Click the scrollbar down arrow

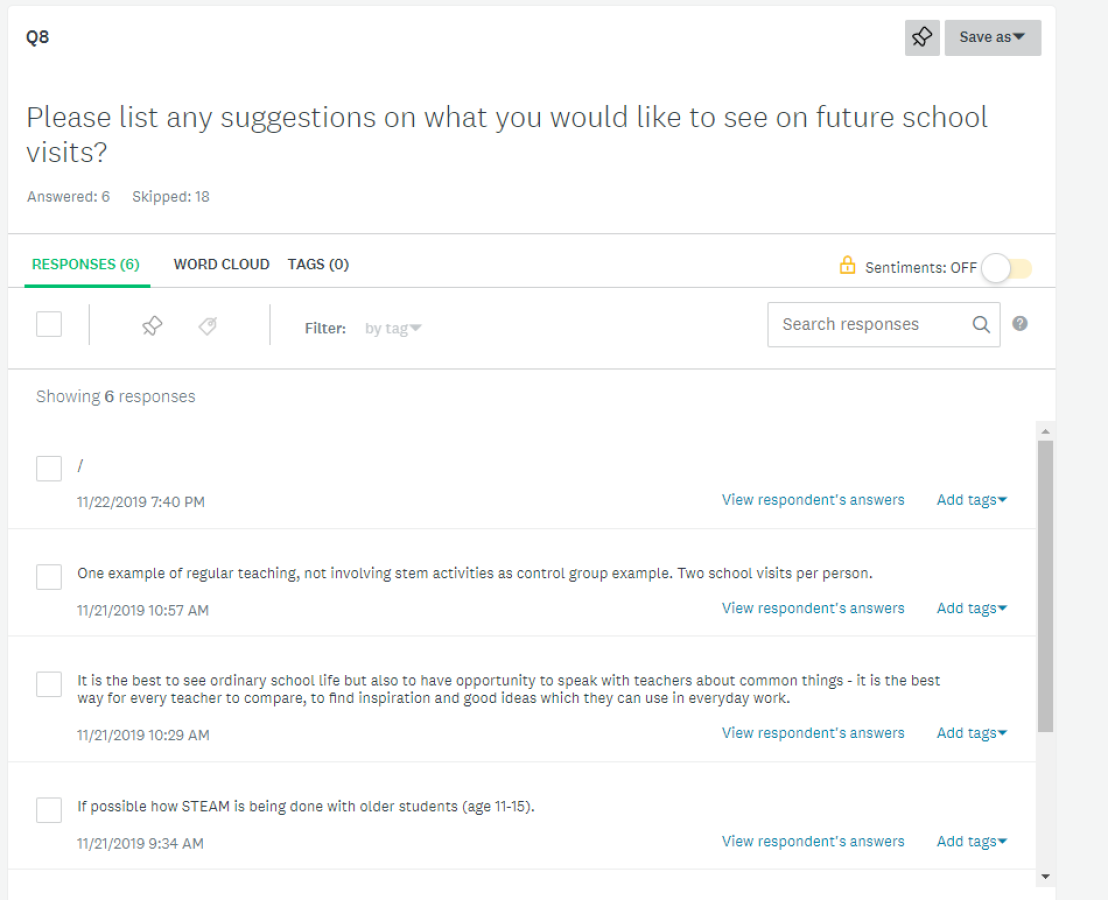tap(1046, 877)
